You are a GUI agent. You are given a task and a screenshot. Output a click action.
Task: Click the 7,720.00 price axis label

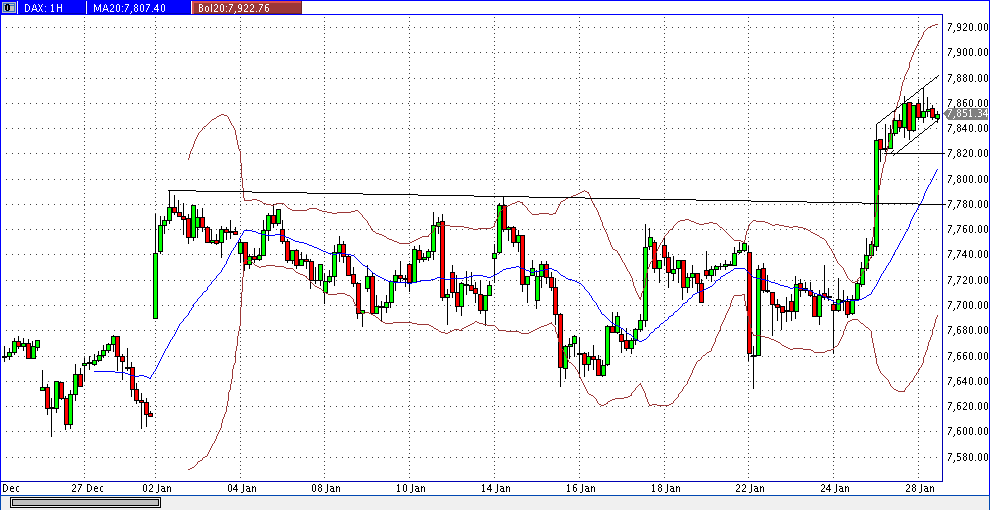(x=967, y=280)
